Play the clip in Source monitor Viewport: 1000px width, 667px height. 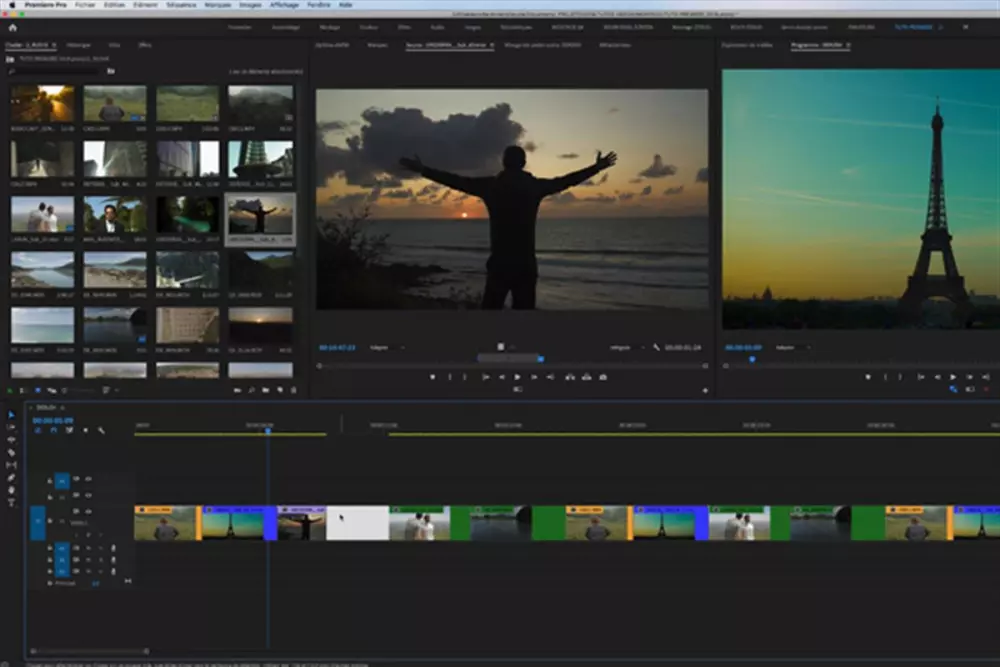tap(517, 377)
